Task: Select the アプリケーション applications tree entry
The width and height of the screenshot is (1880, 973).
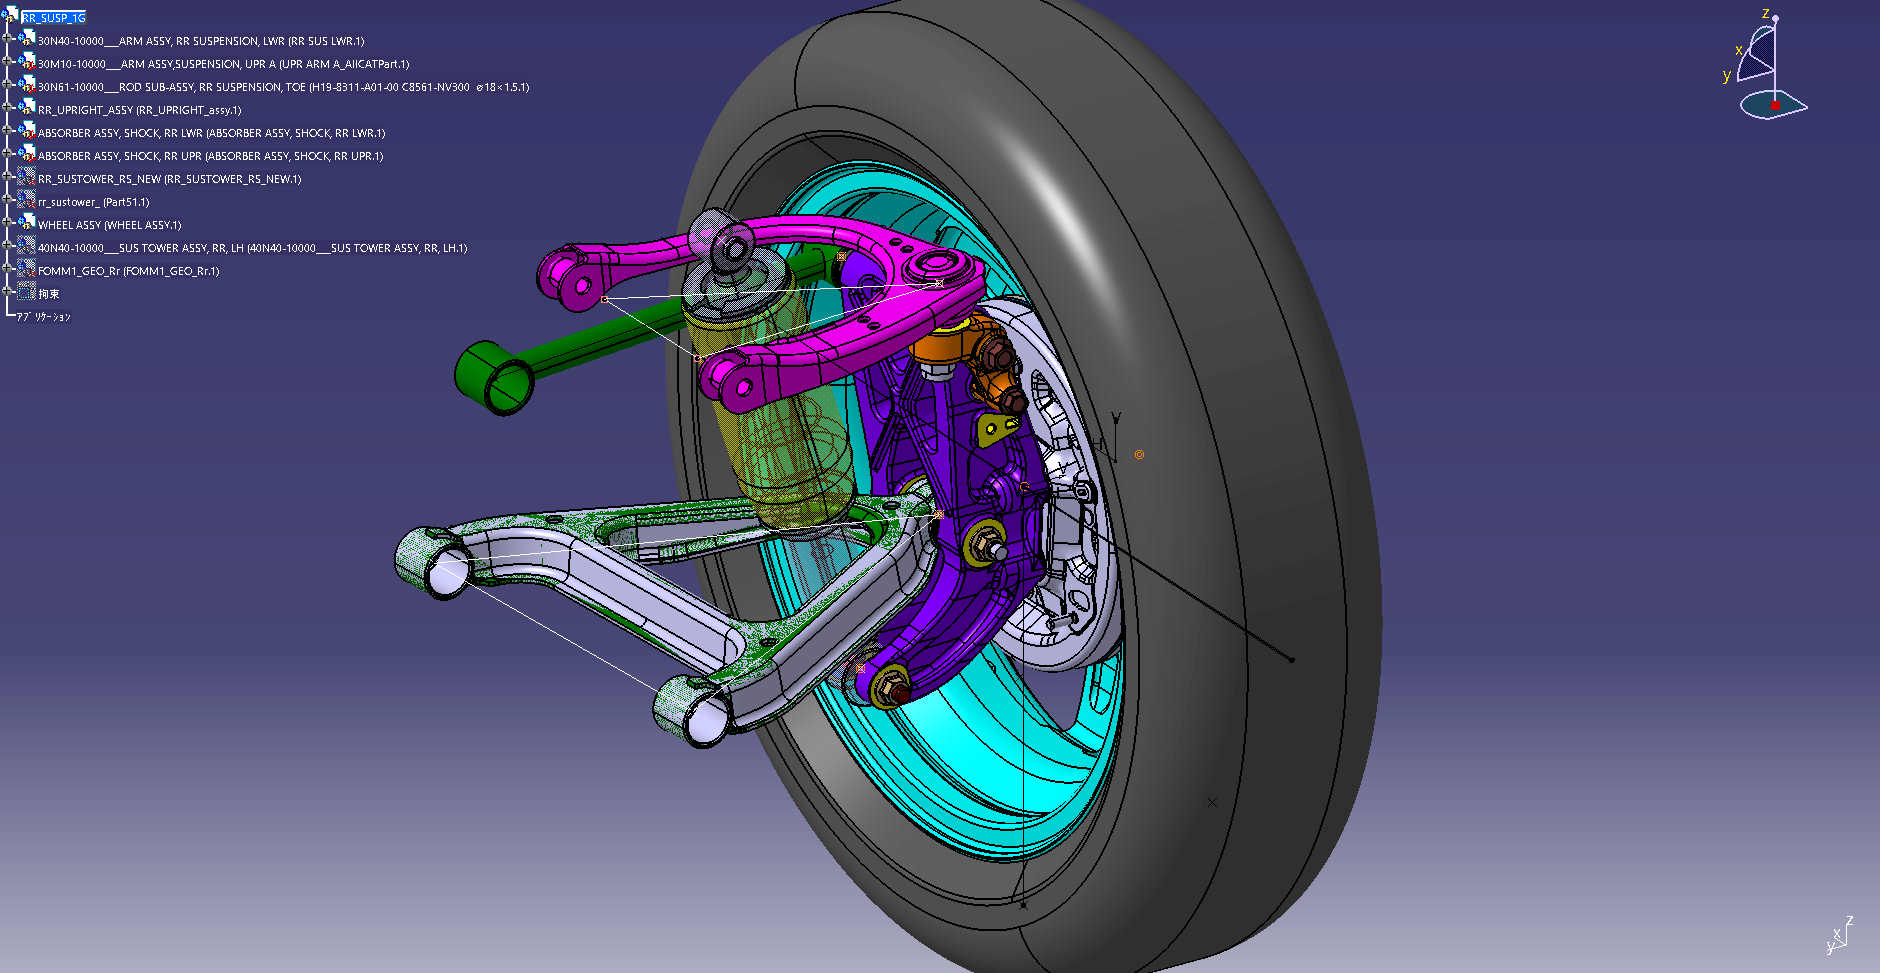Action: 43,317
